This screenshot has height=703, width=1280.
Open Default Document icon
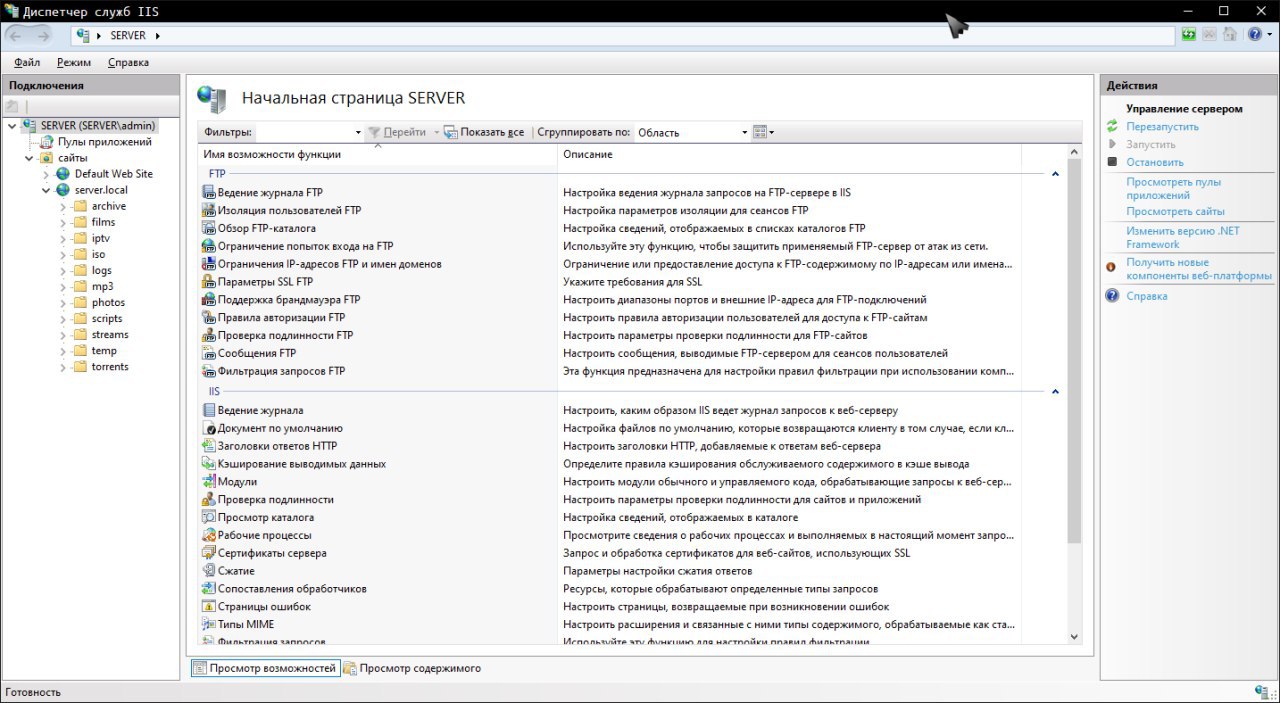pos(209,428)
